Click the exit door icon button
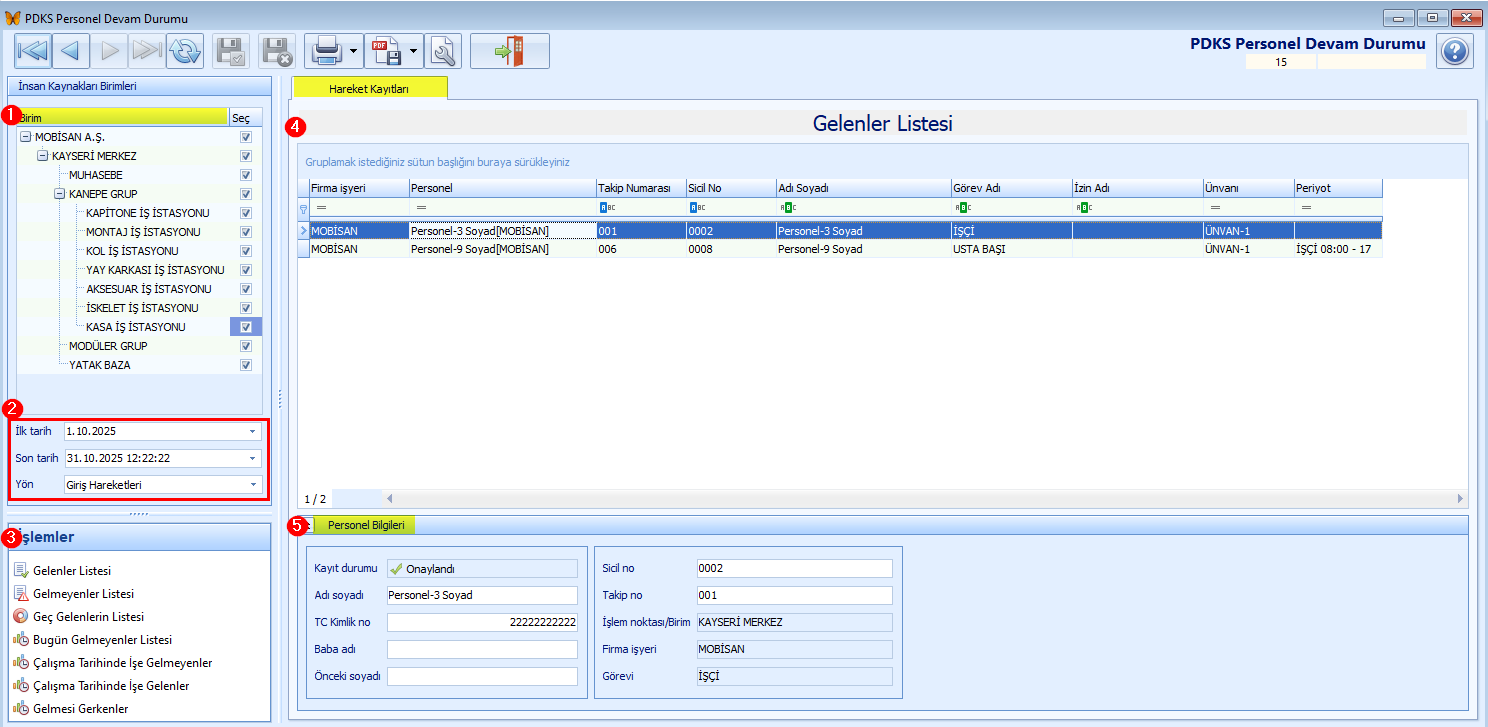 tap(509, 51)
